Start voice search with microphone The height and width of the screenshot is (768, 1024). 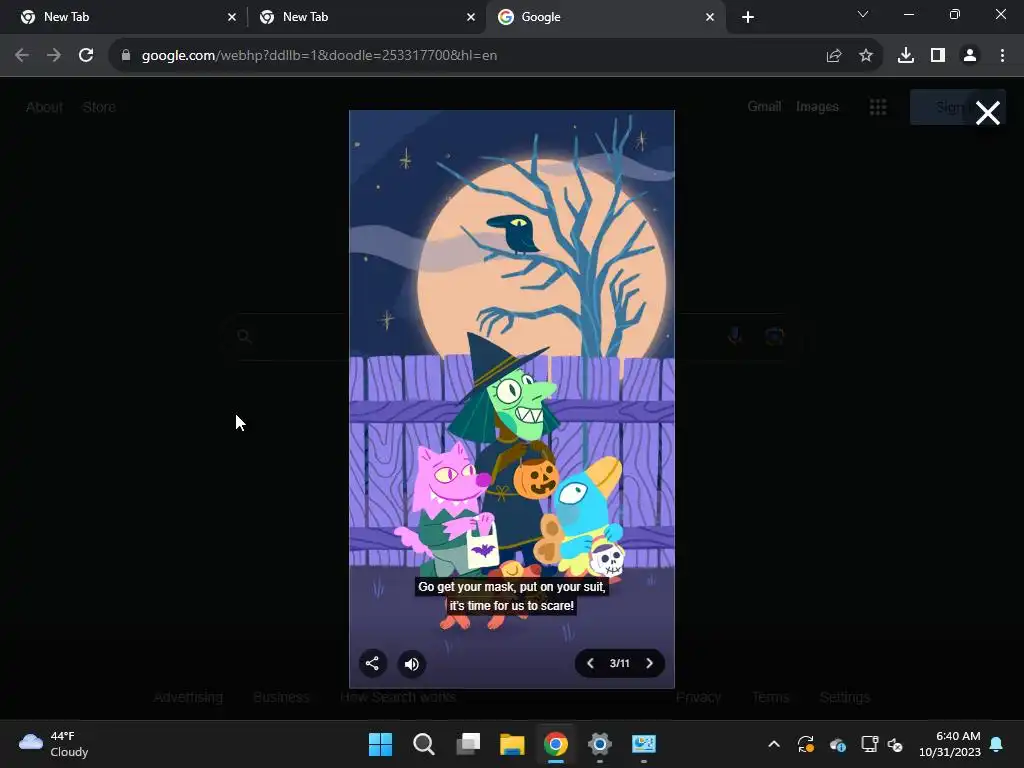(735, 336)
